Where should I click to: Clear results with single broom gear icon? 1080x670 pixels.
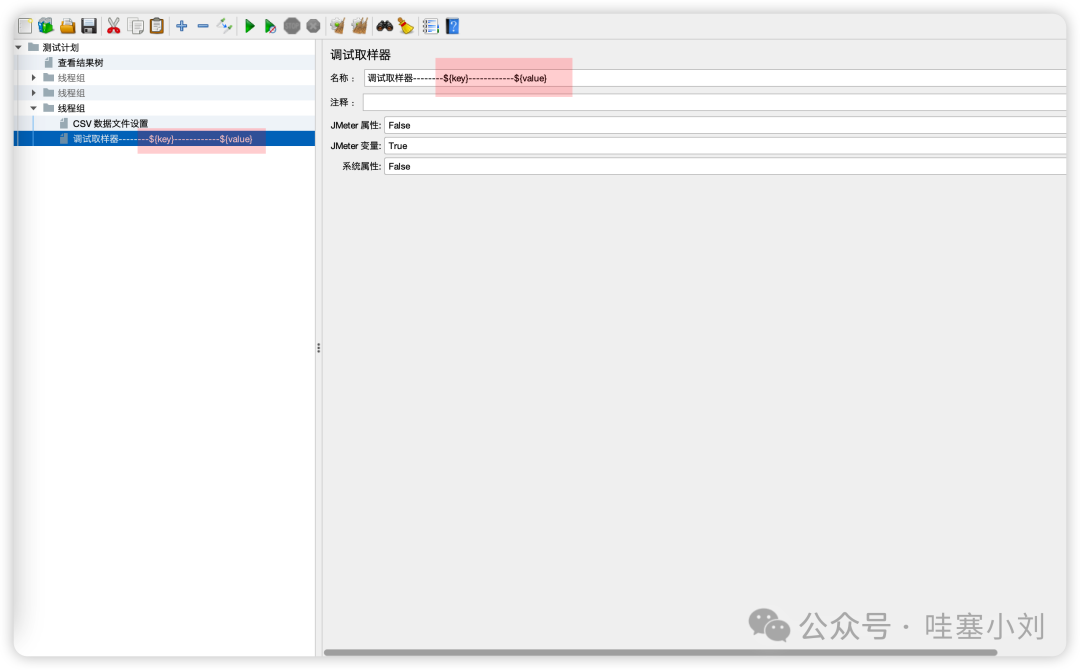click(x=338, y=26)
